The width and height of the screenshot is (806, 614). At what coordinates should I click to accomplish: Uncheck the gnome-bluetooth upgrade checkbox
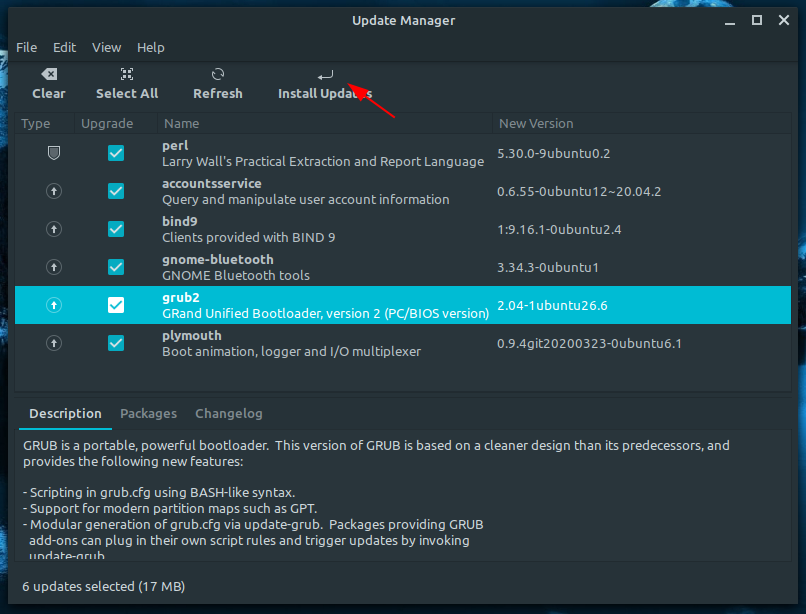[x=116, y=267]
